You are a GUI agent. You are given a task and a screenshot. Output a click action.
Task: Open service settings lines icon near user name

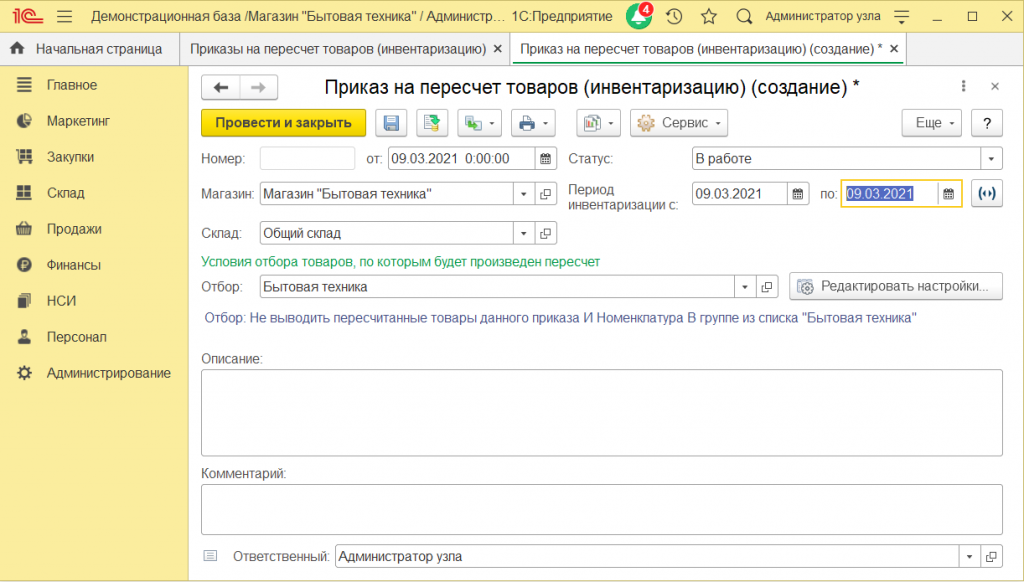902,16
